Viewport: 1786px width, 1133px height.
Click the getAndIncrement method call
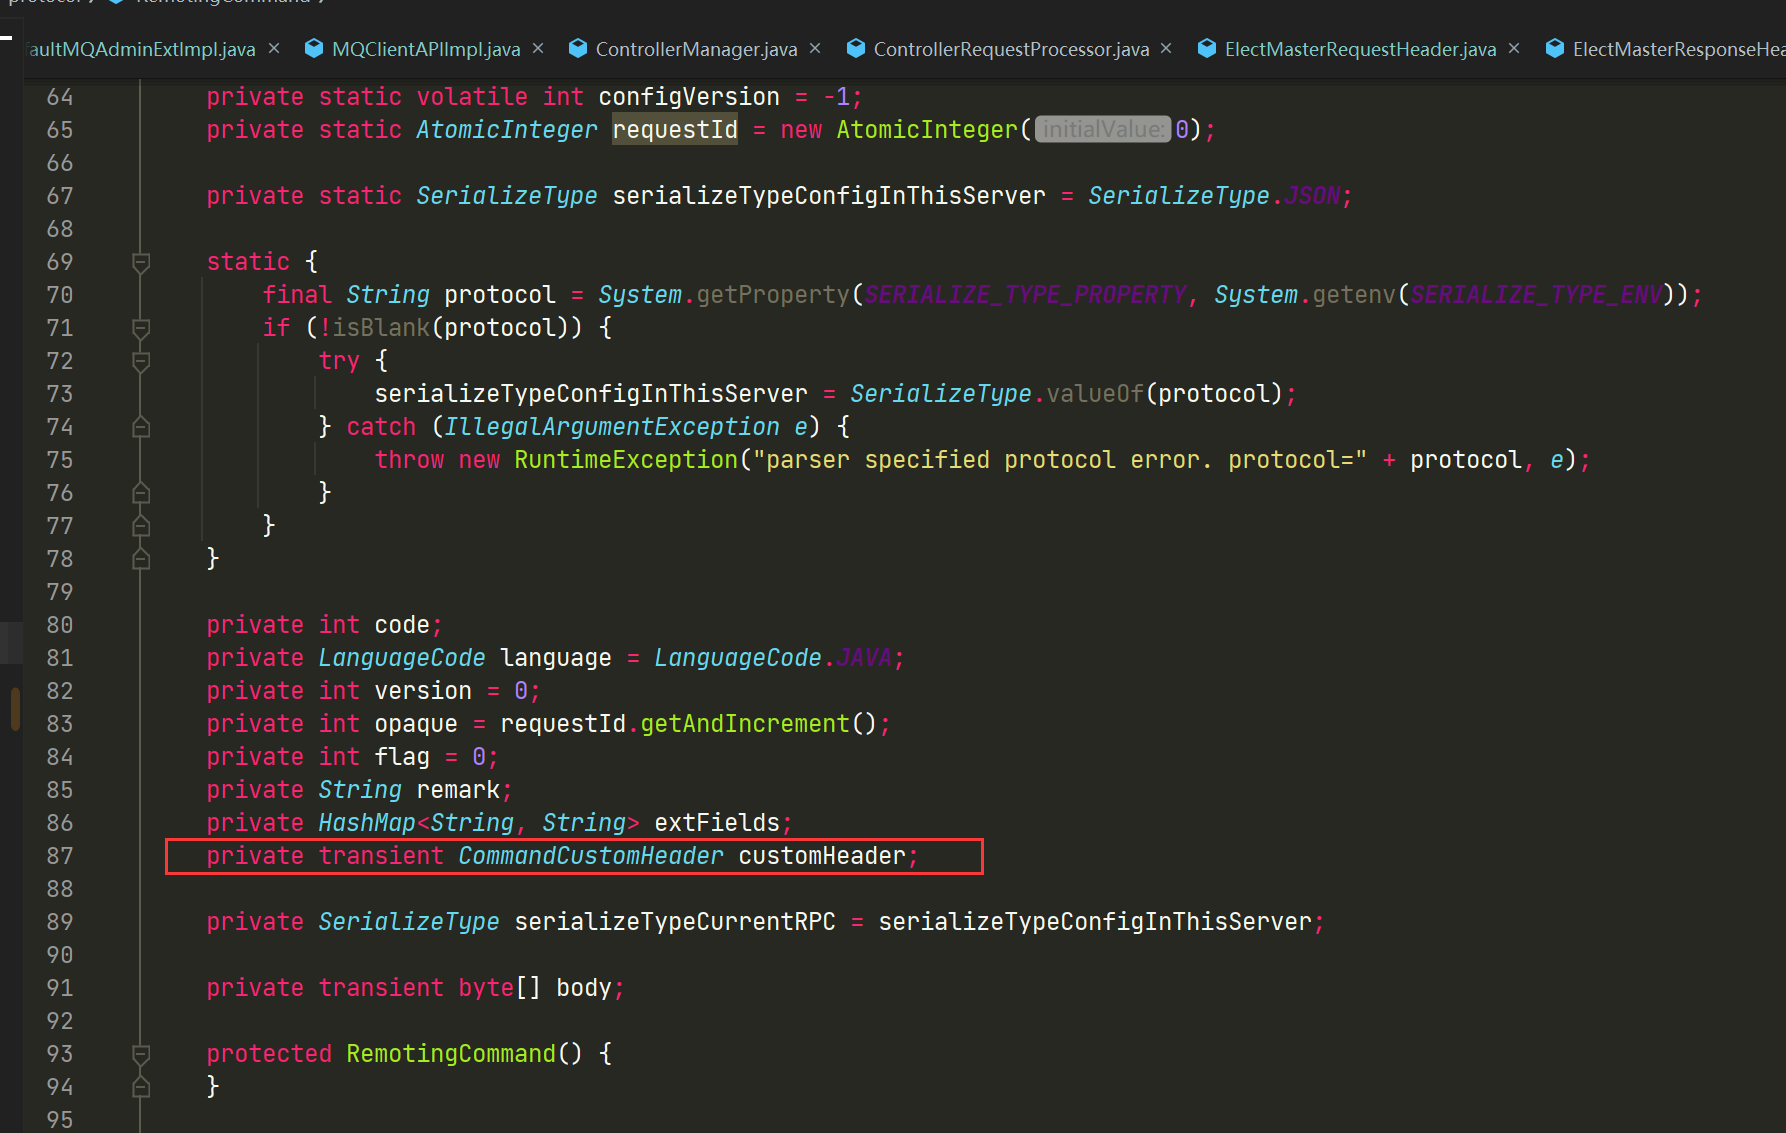[x=745, y=724]
